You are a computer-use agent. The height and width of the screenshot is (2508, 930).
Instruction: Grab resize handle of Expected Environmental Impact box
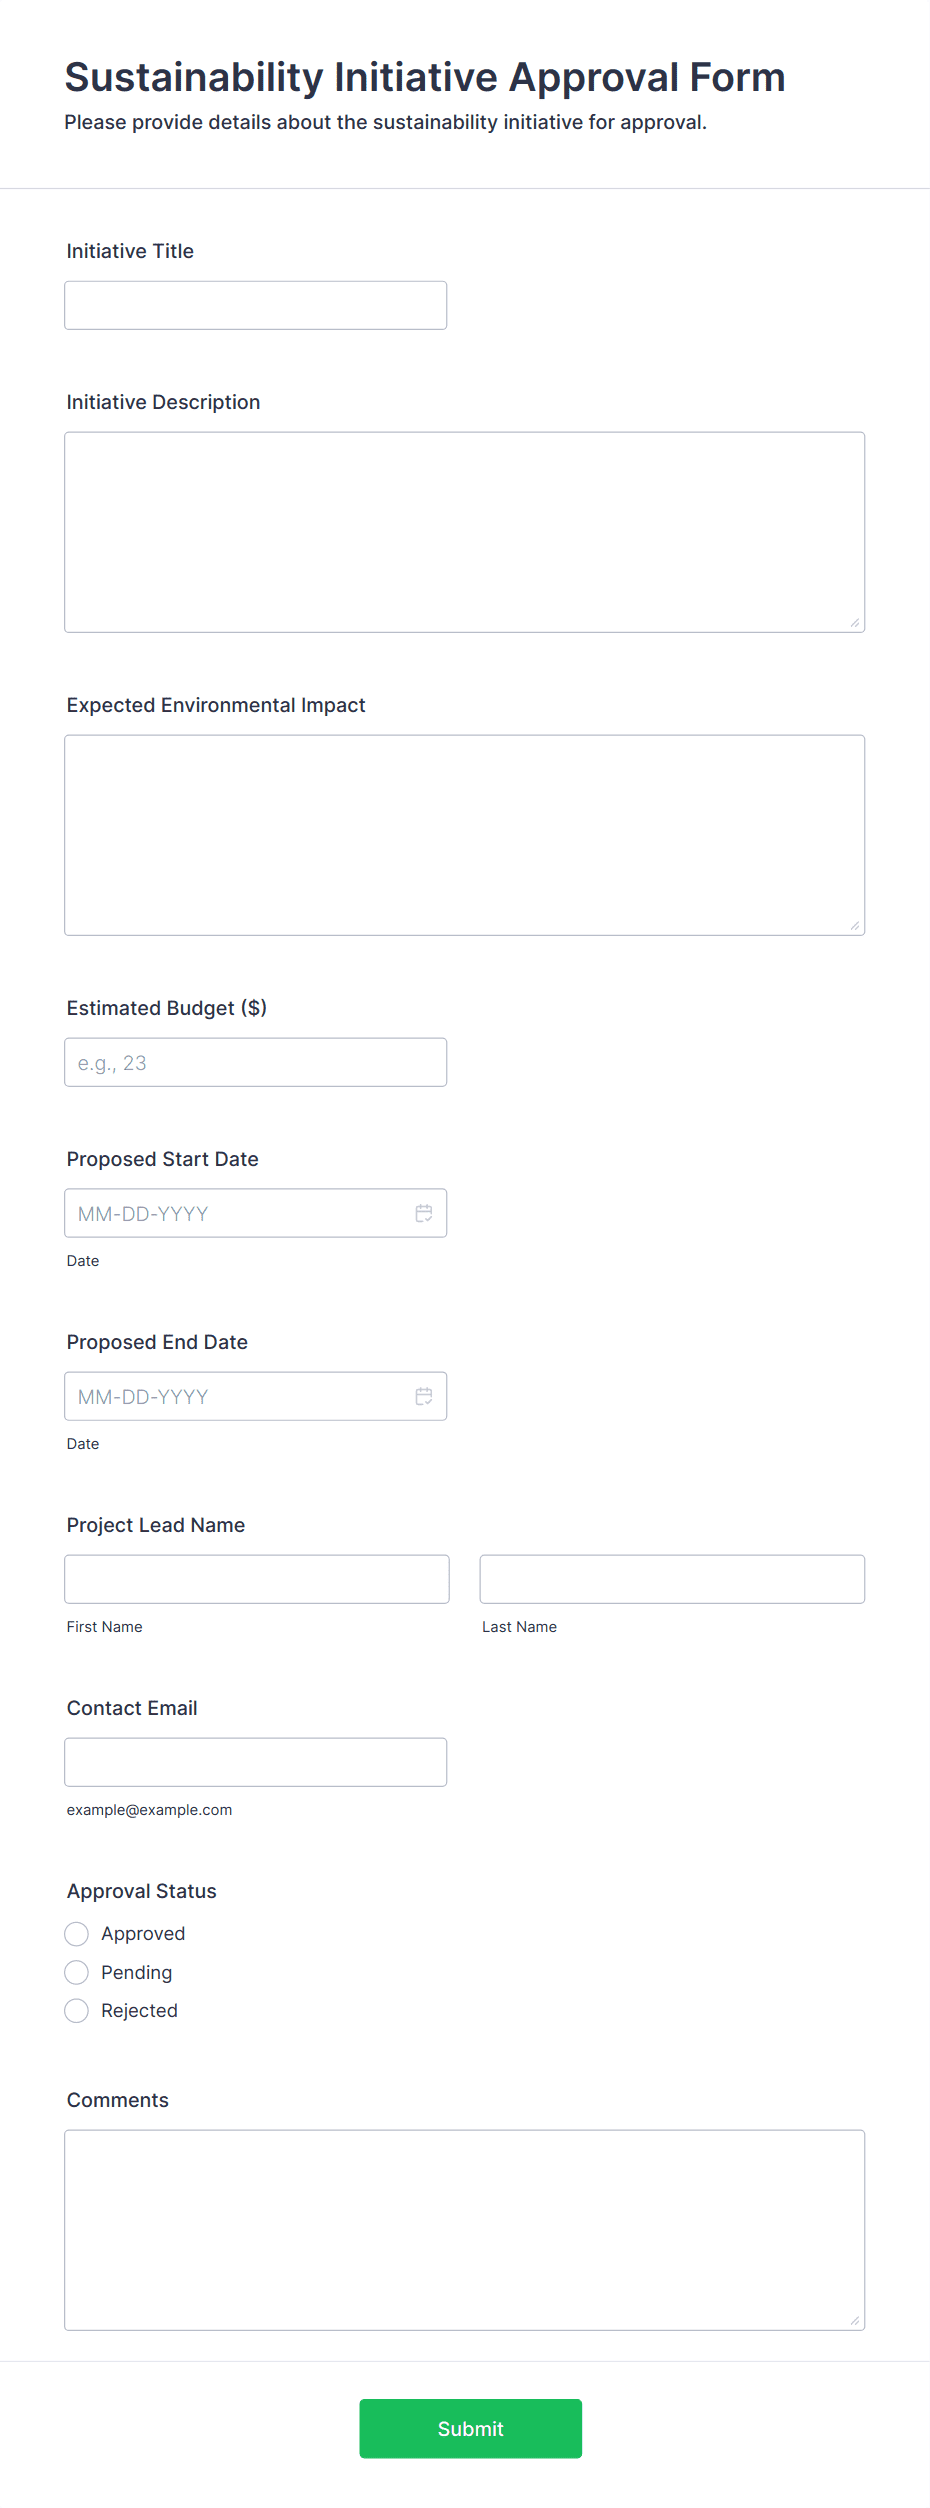pyautogui.click(x=855, y=926)
